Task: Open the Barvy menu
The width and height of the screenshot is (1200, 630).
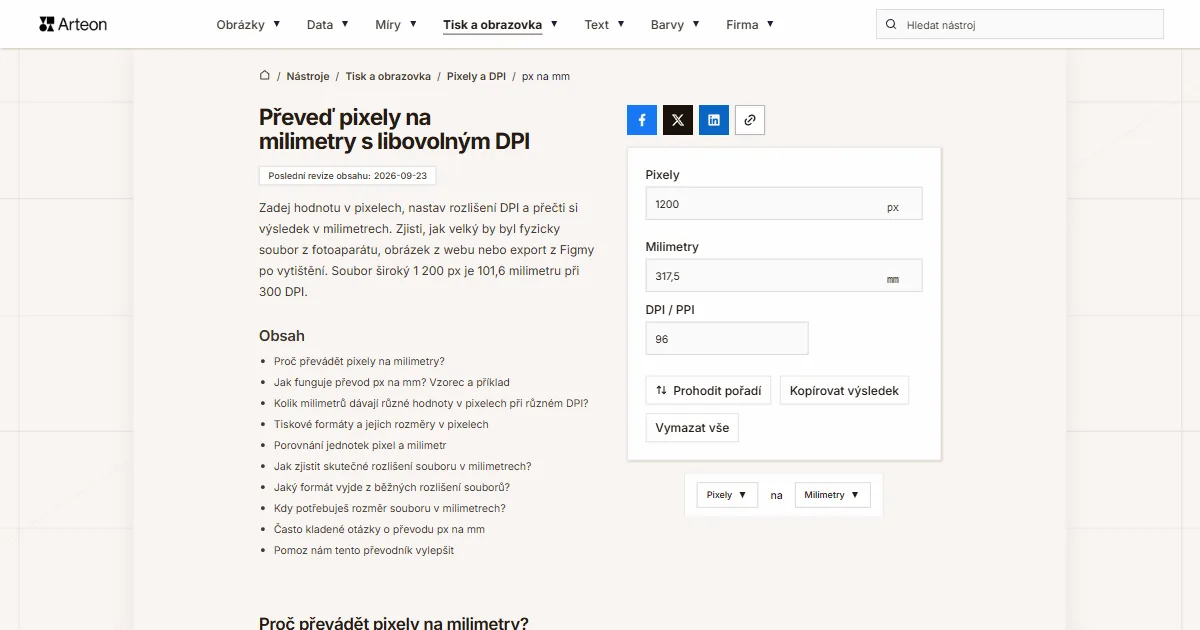Action: (x=674, y=24)
